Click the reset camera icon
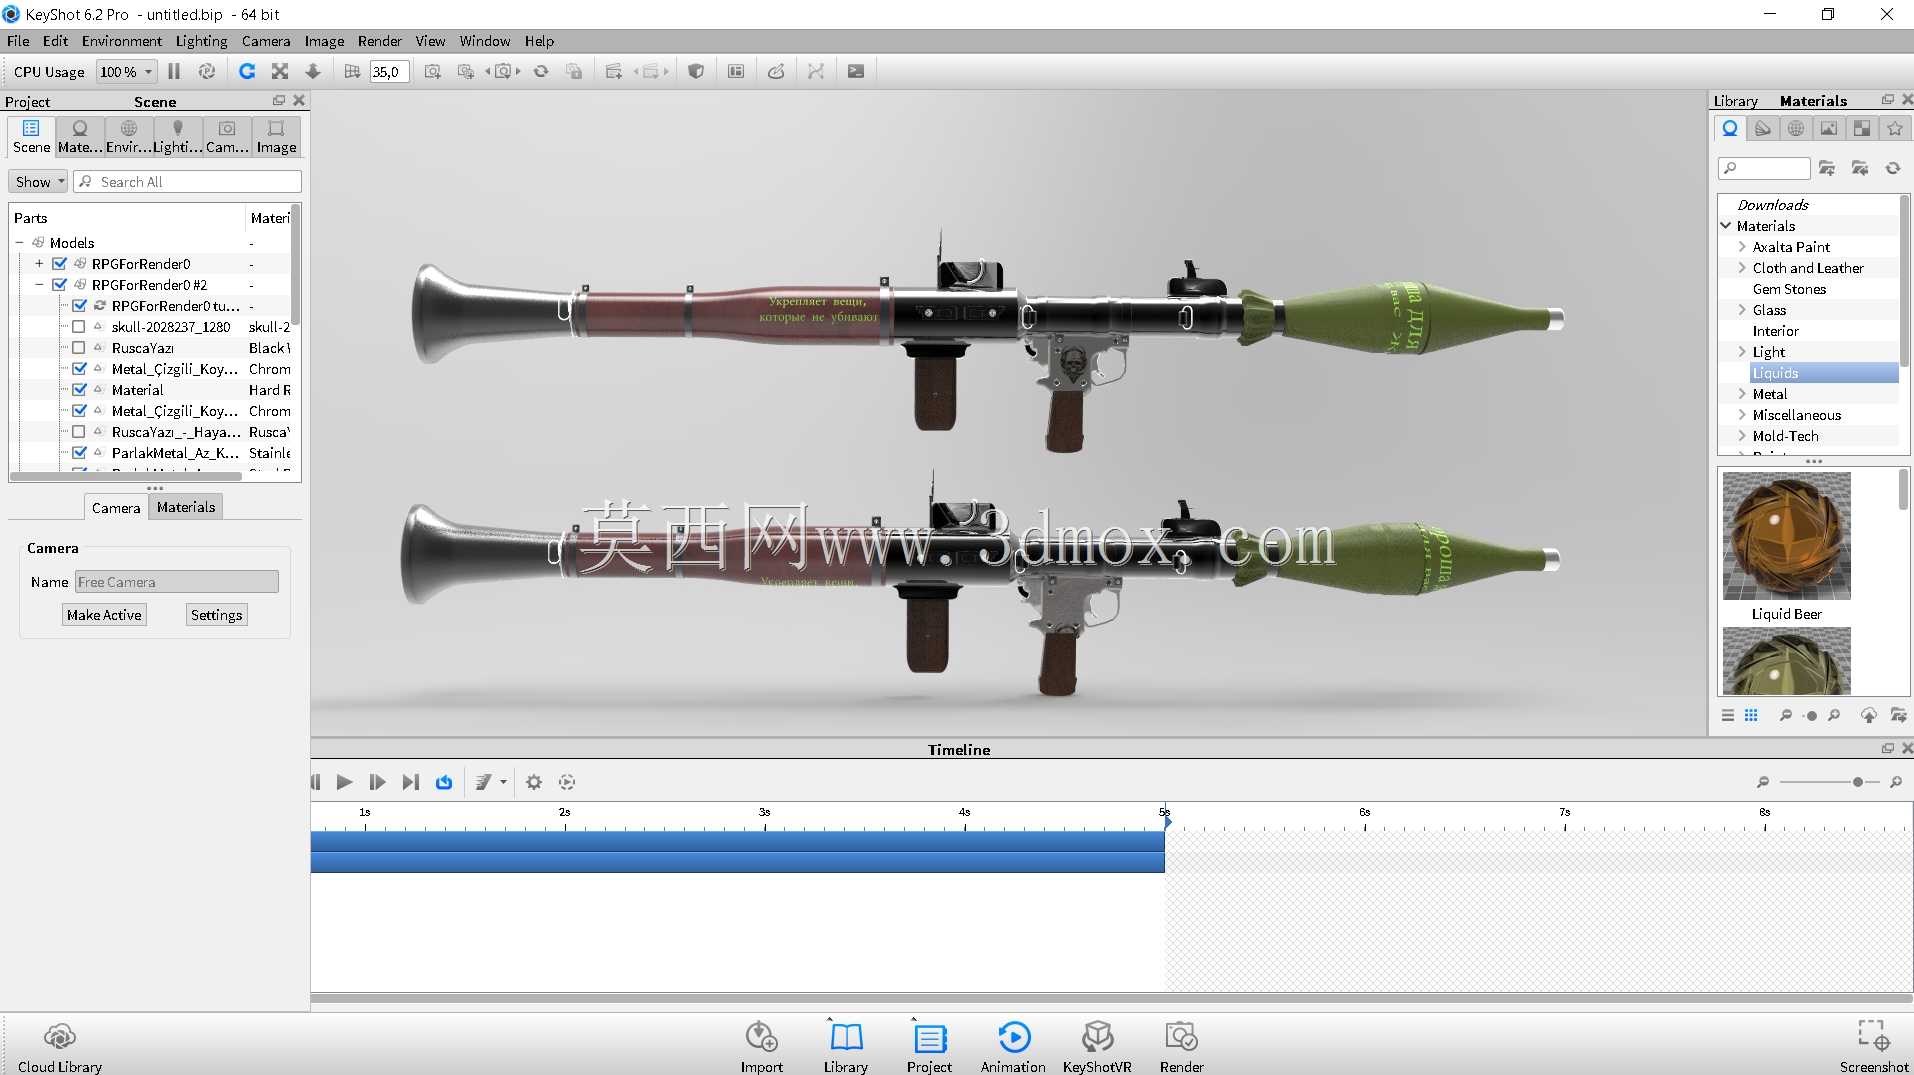The height and width of the screenshot is (1075, 1914). tap(541, 71)
